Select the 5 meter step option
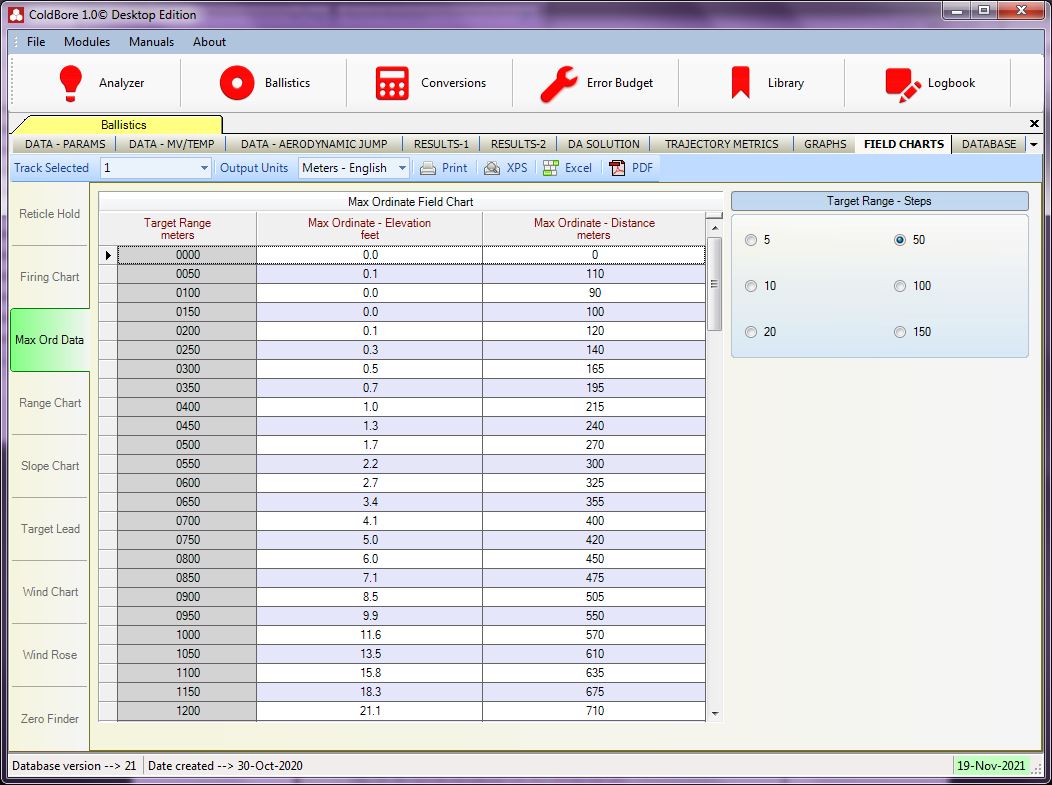1052x785 pixels. point(751,240)
